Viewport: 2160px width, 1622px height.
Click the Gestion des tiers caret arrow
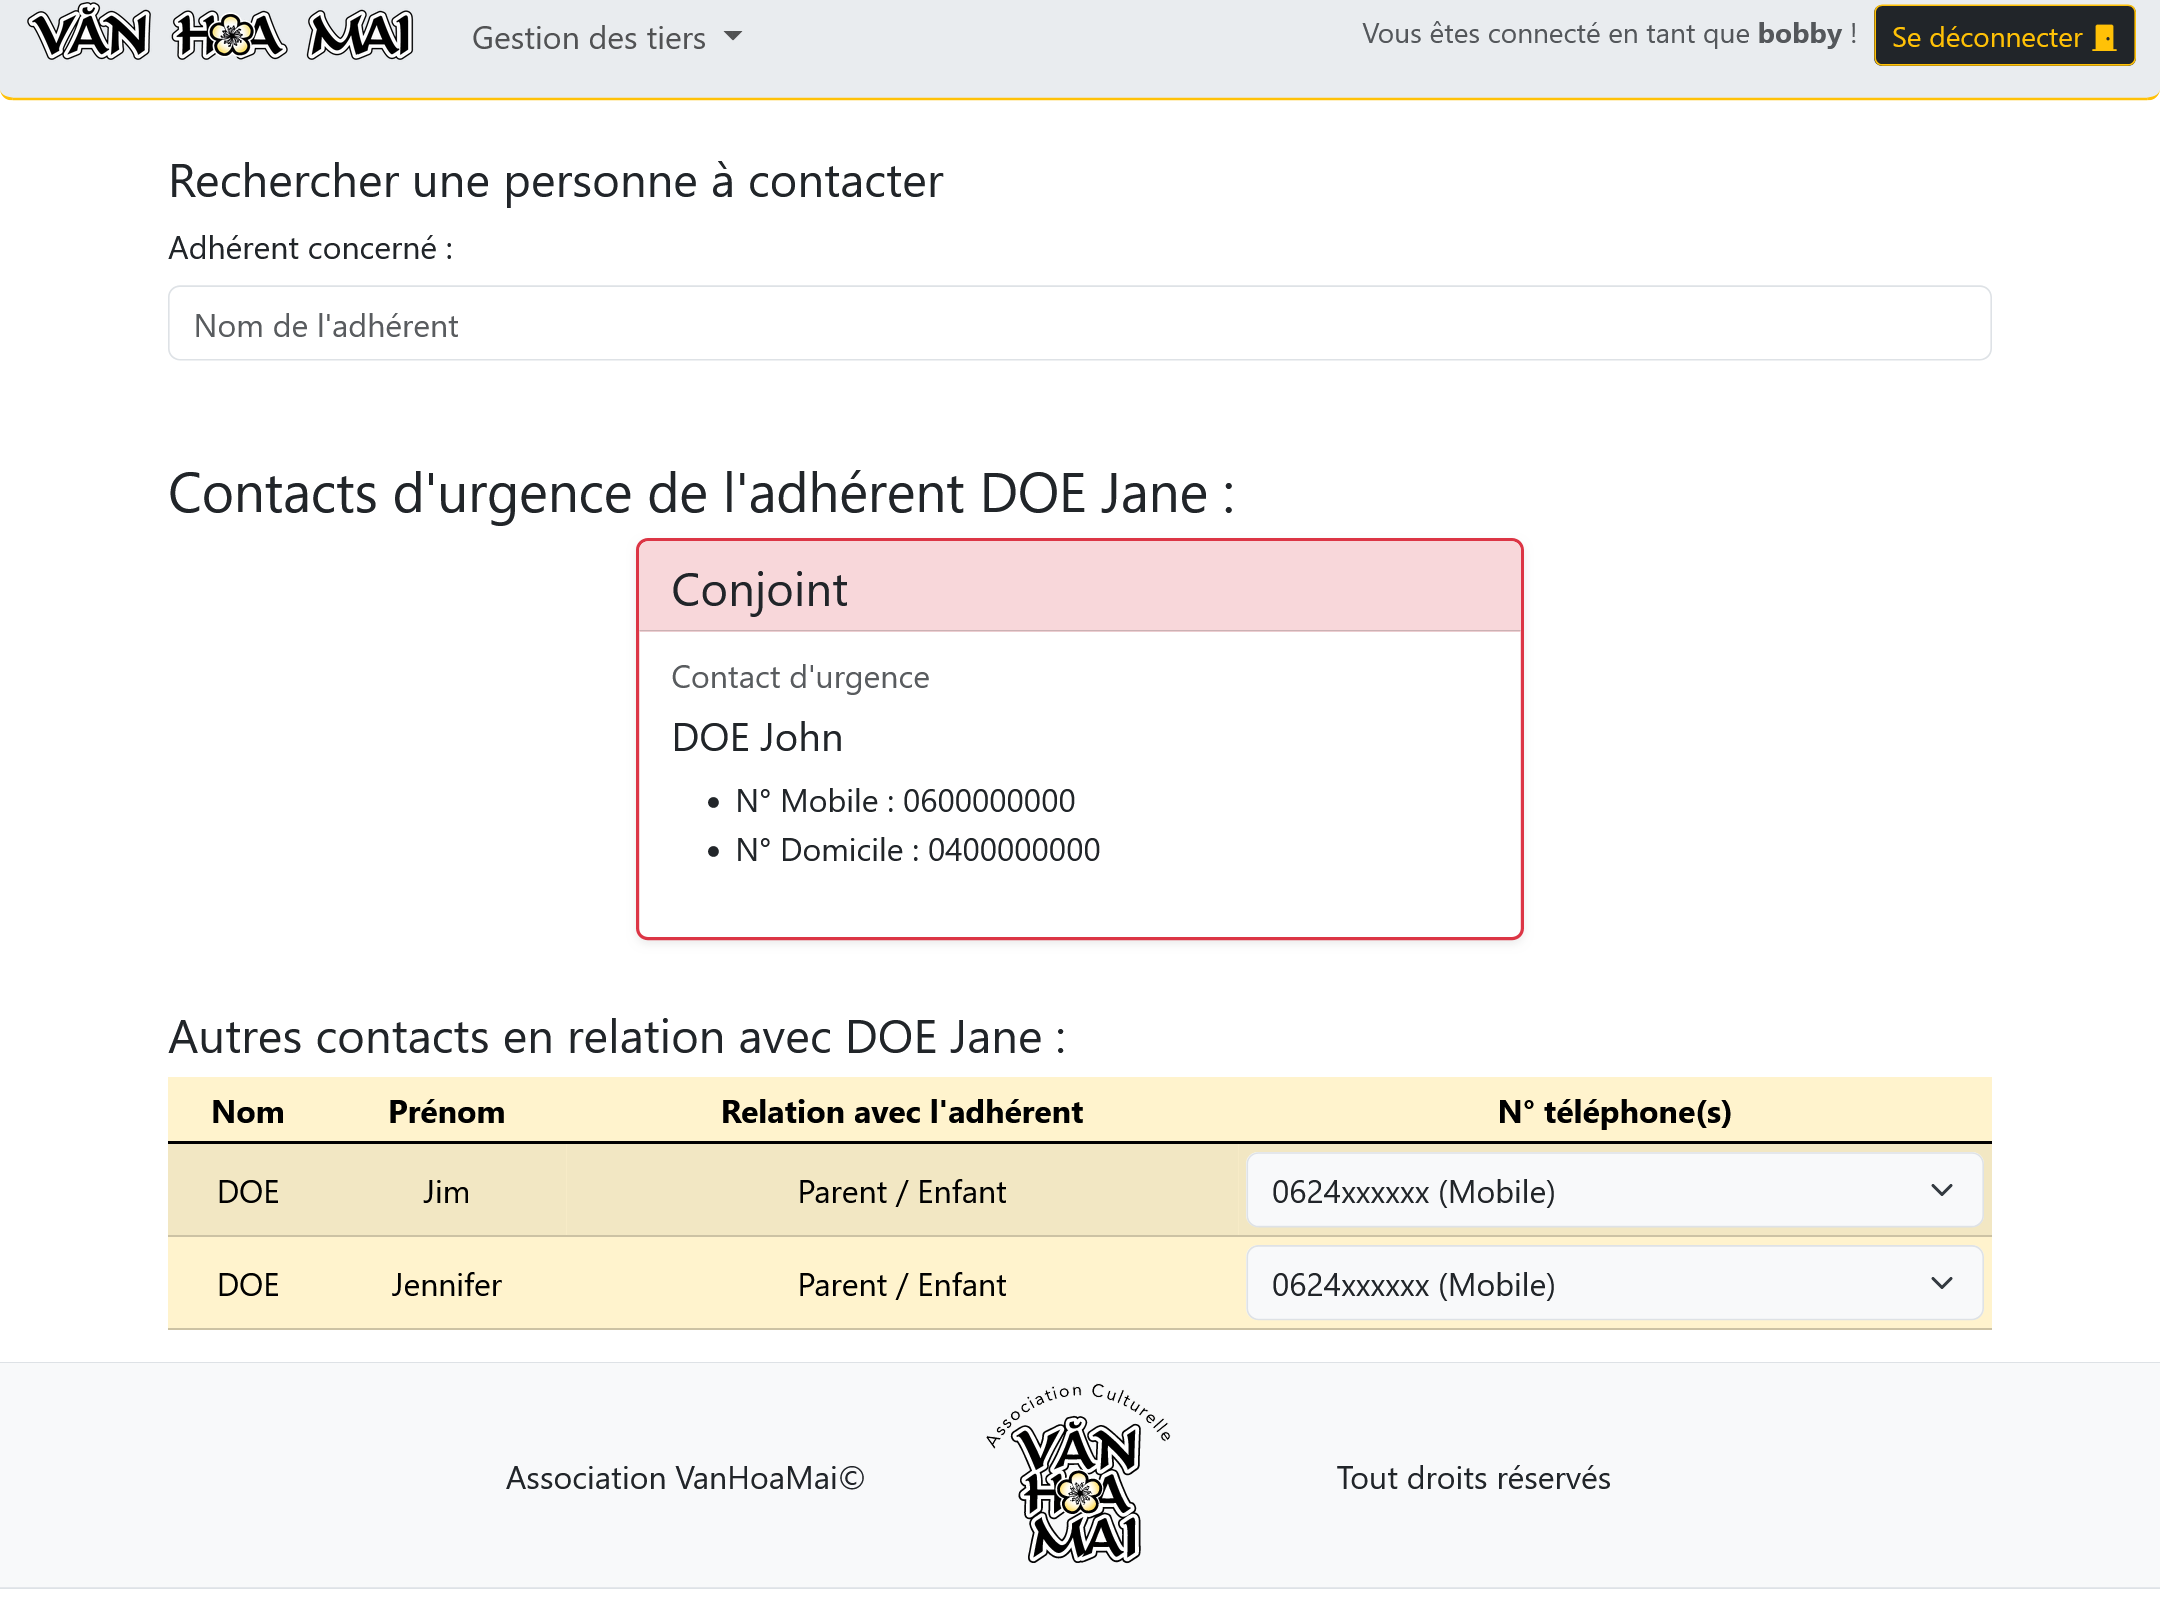click(733, 36)
